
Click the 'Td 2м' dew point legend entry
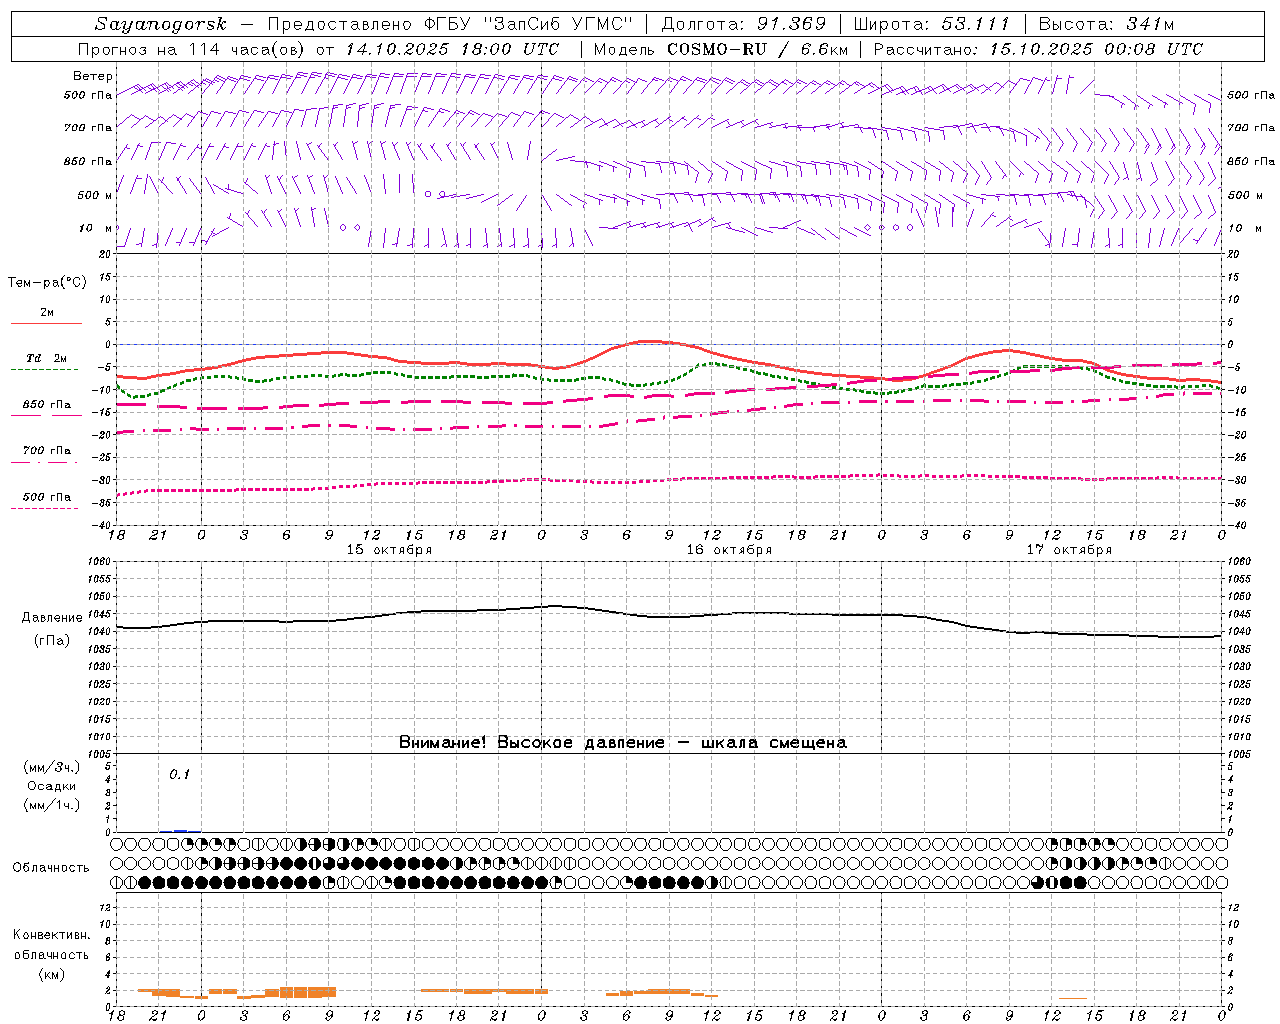46,358
